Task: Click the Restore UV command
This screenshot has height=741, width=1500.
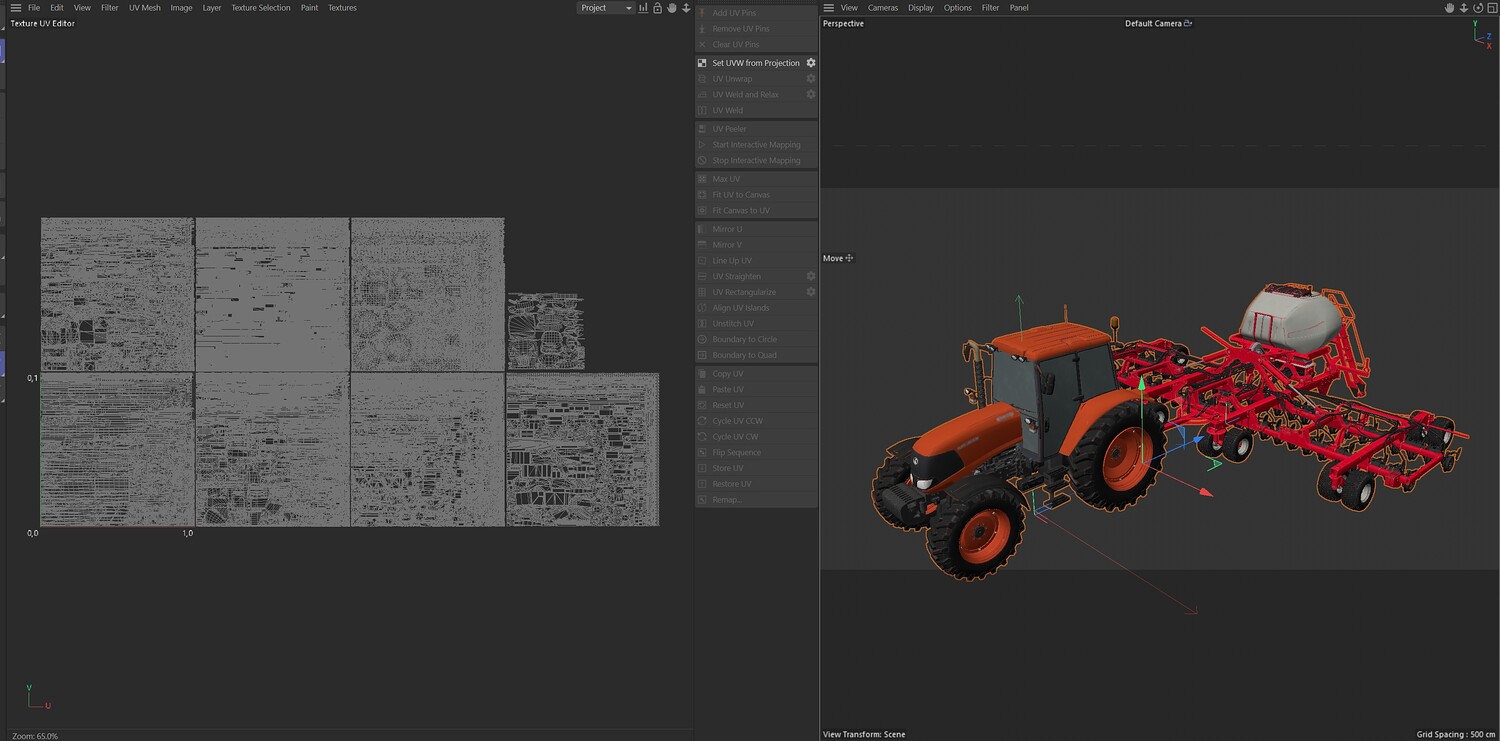Action: tap(756, 485)
